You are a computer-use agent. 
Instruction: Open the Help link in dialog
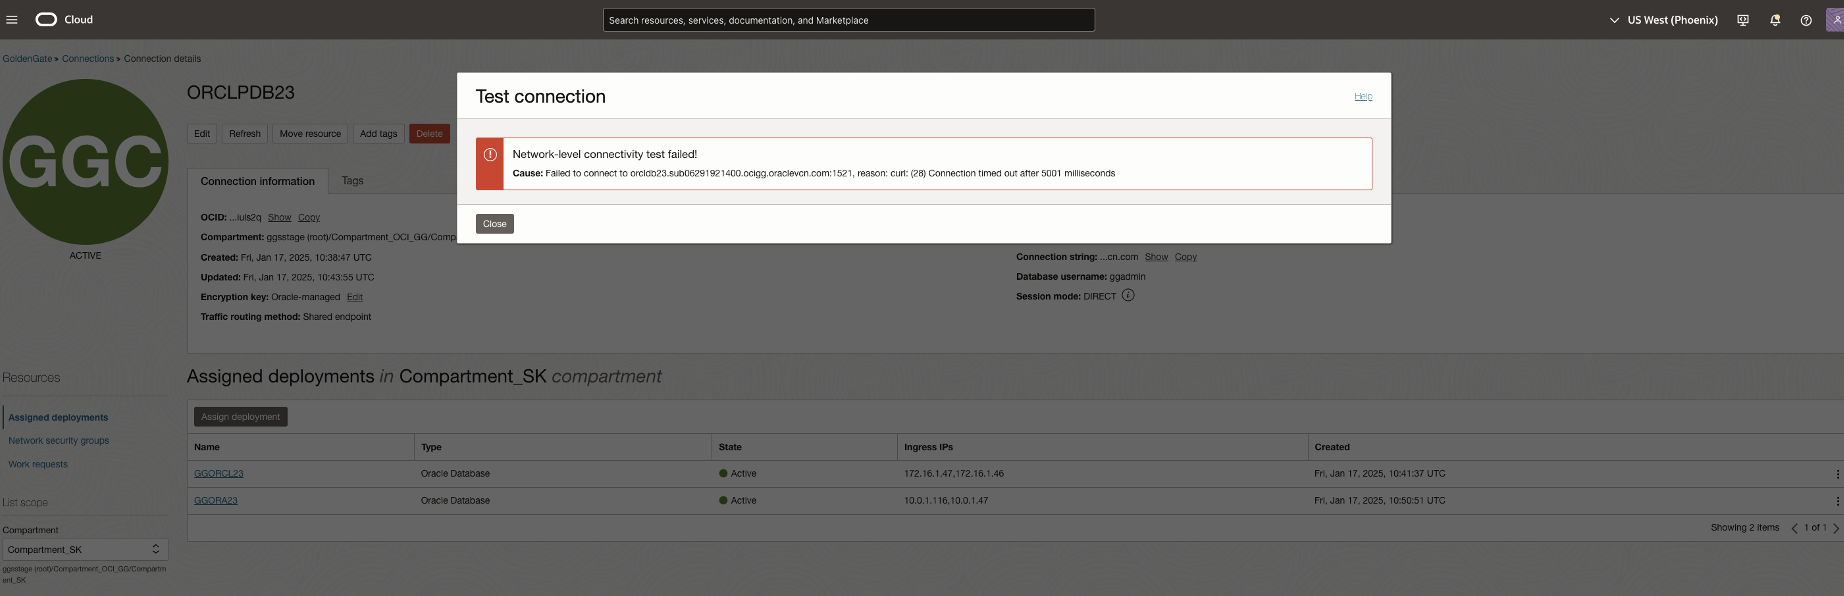(x=1363, y=97)
